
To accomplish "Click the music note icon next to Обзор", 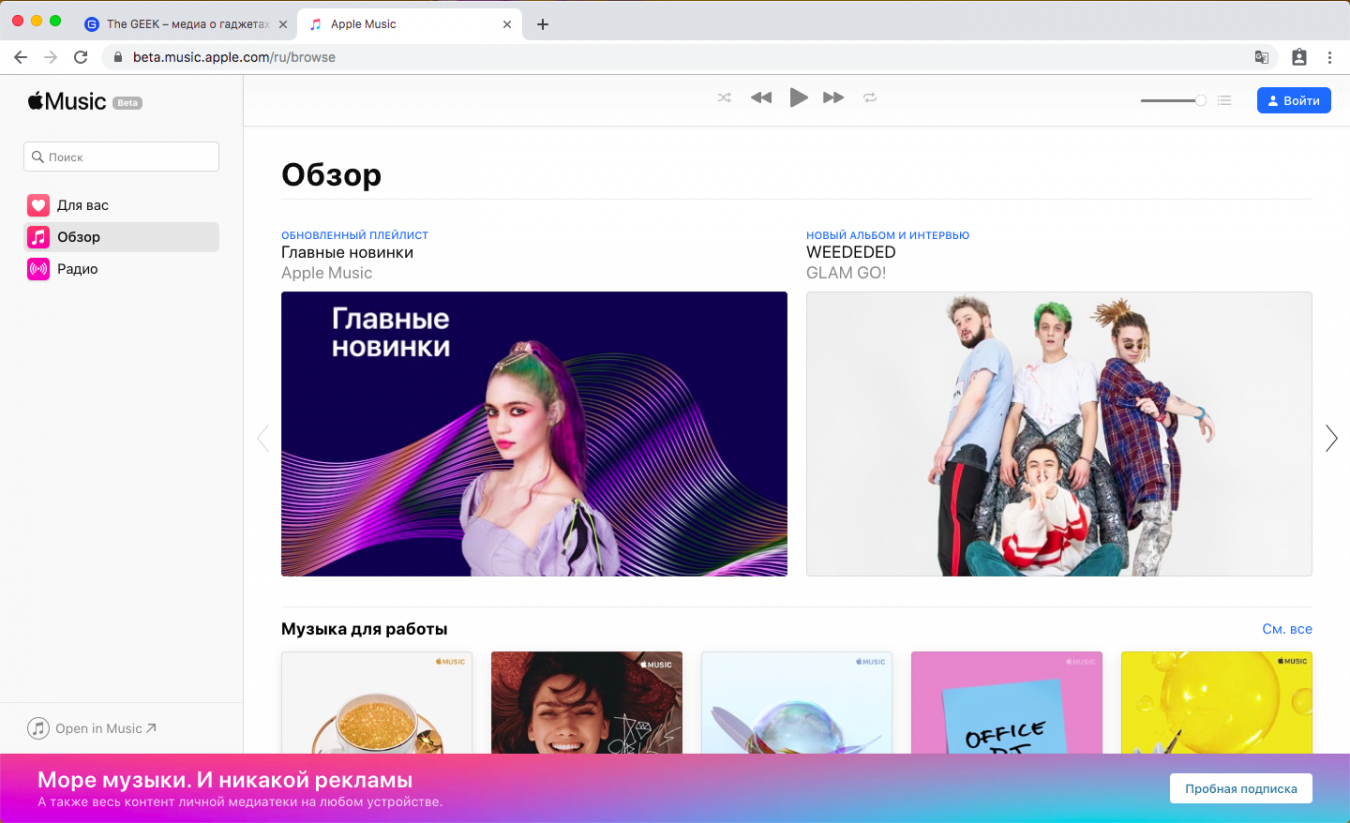I will [38, 237].
